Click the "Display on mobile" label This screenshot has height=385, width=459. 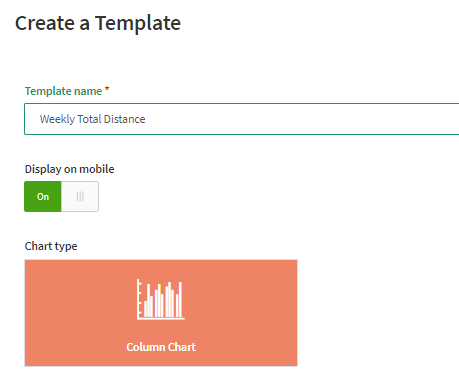tap(69, 169)
